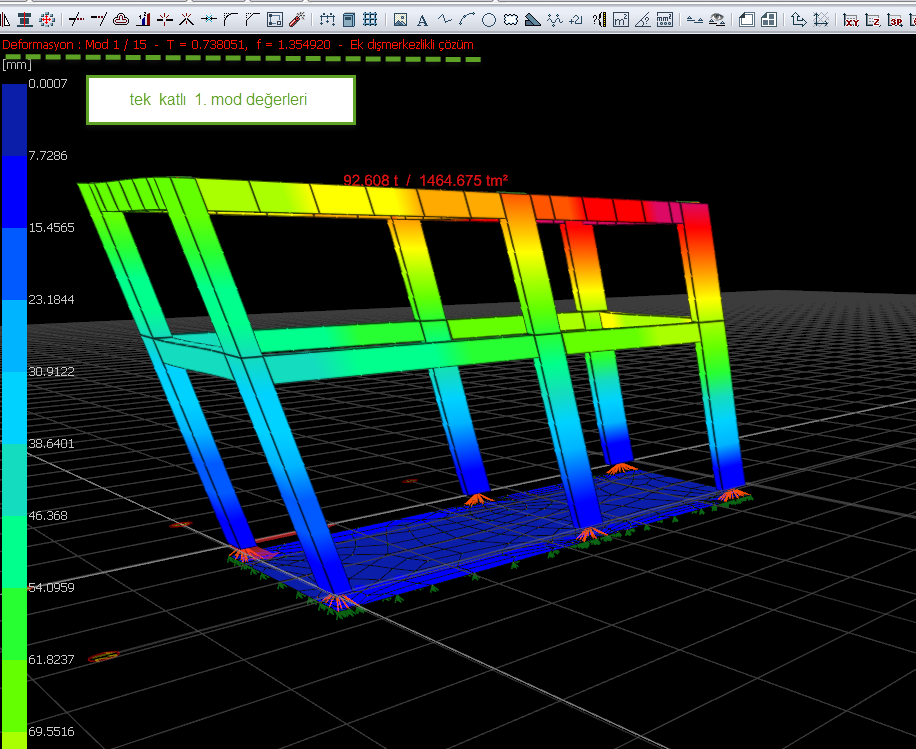This screenshot has width=916, height=749.
Task: Click the dynamite explode tool icon
Action: (297, 19)
